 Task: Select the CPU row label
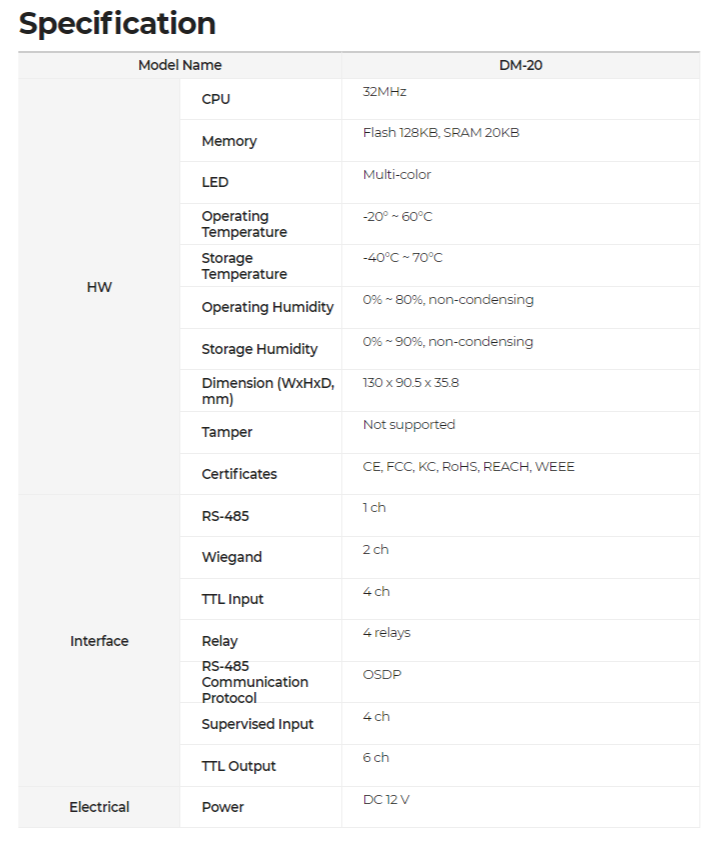pyautogui.click(x=216, y=99)
